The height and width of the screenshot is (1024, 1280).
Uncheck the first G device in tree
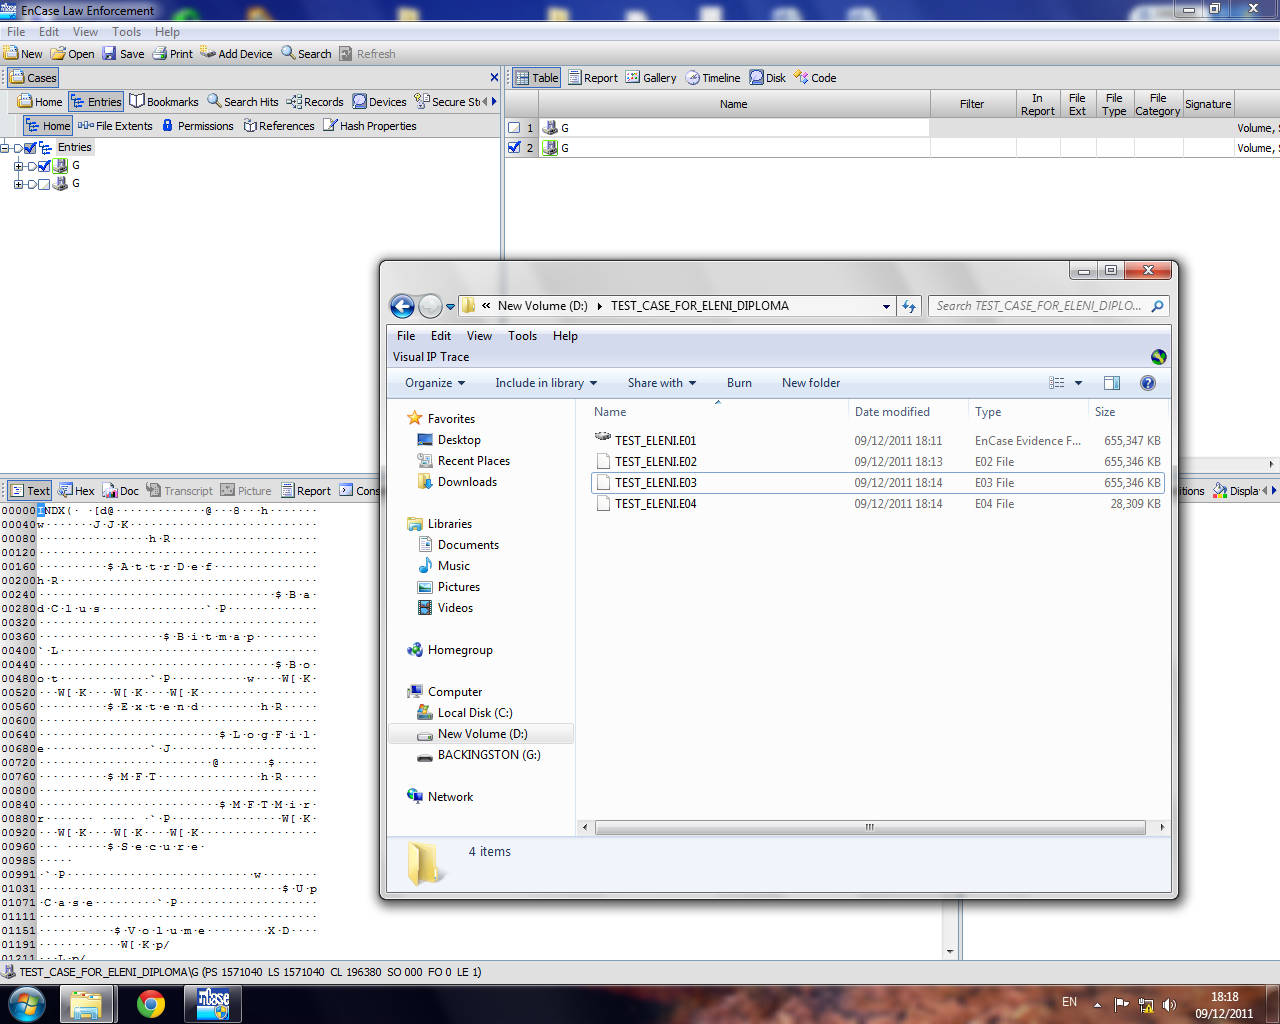tap(44, 166)
